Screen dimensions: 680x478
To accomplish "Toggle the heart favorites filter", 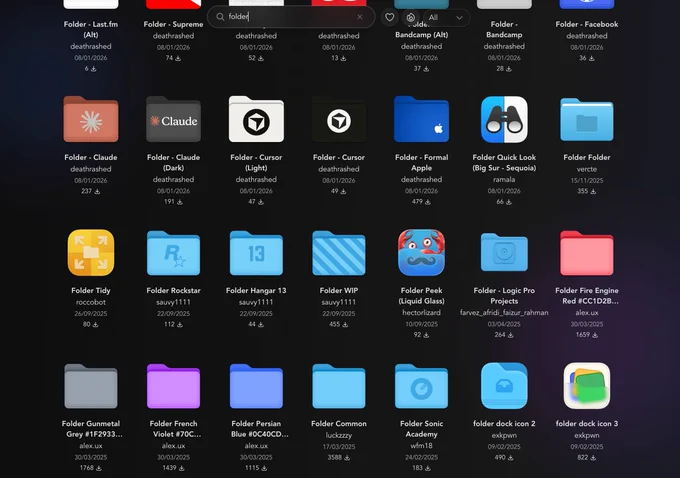I will [x=389, y=17].
